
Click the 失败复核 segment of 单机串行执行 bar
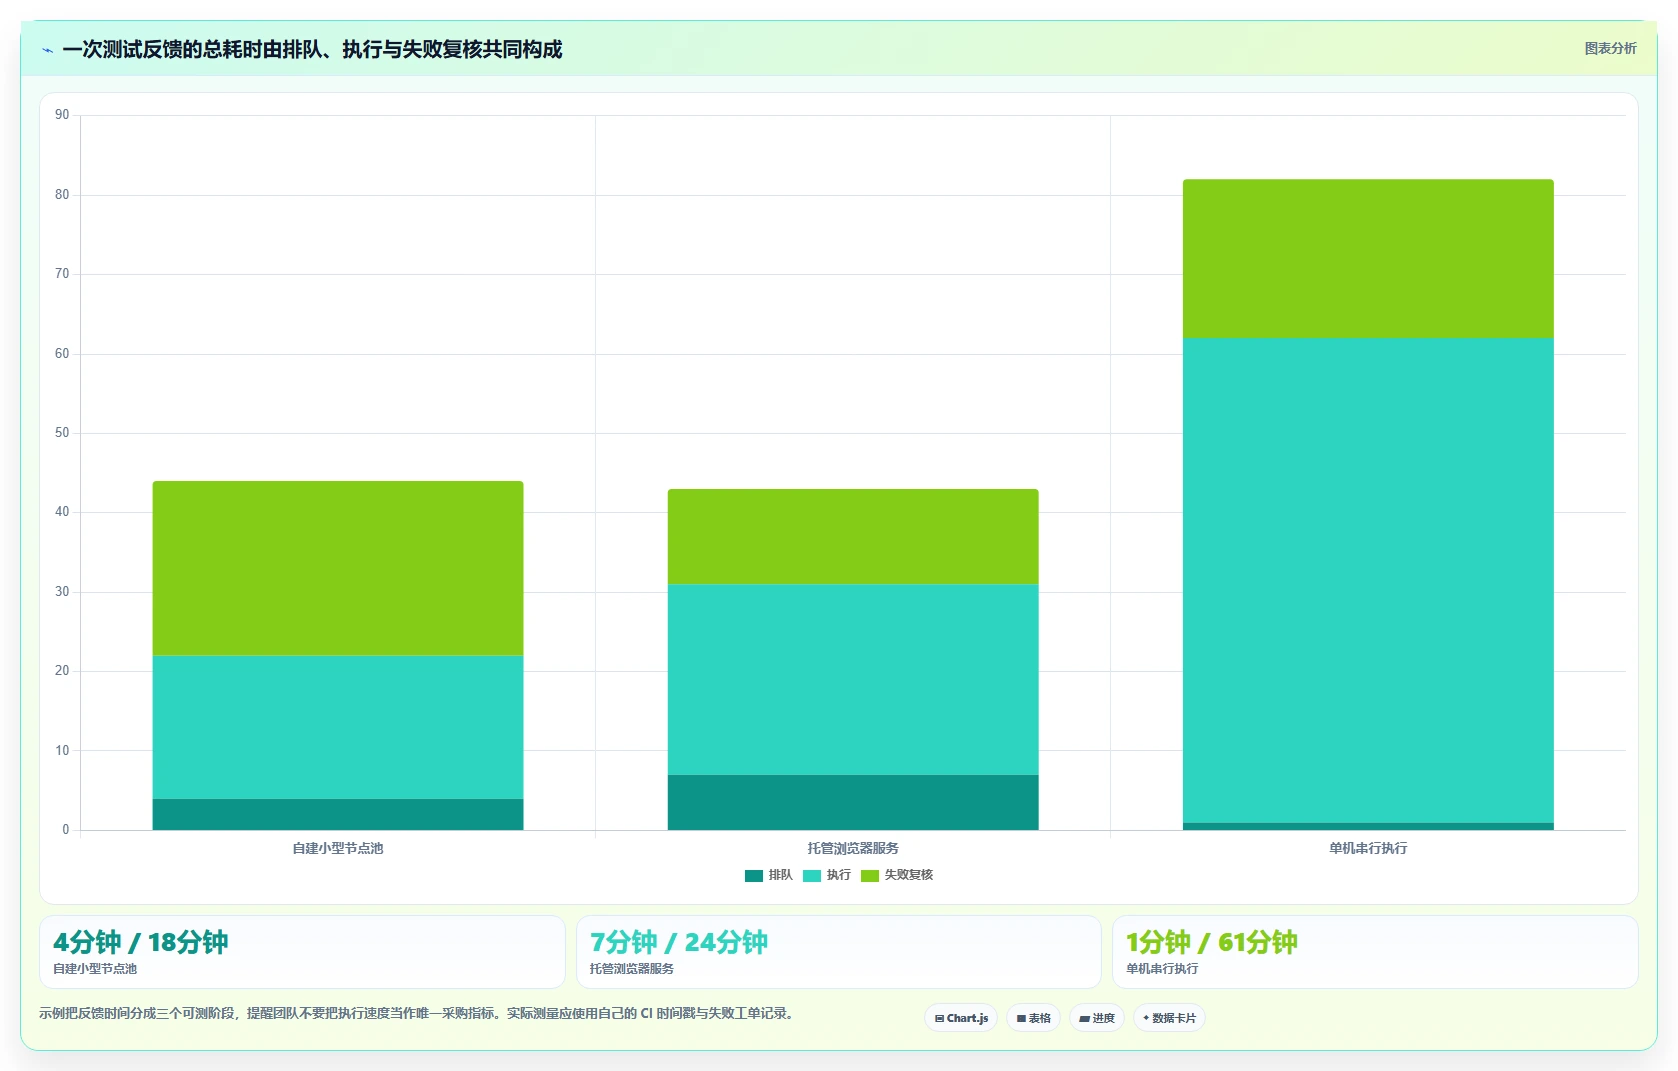pyautogui.click(x=1368, y=259)
